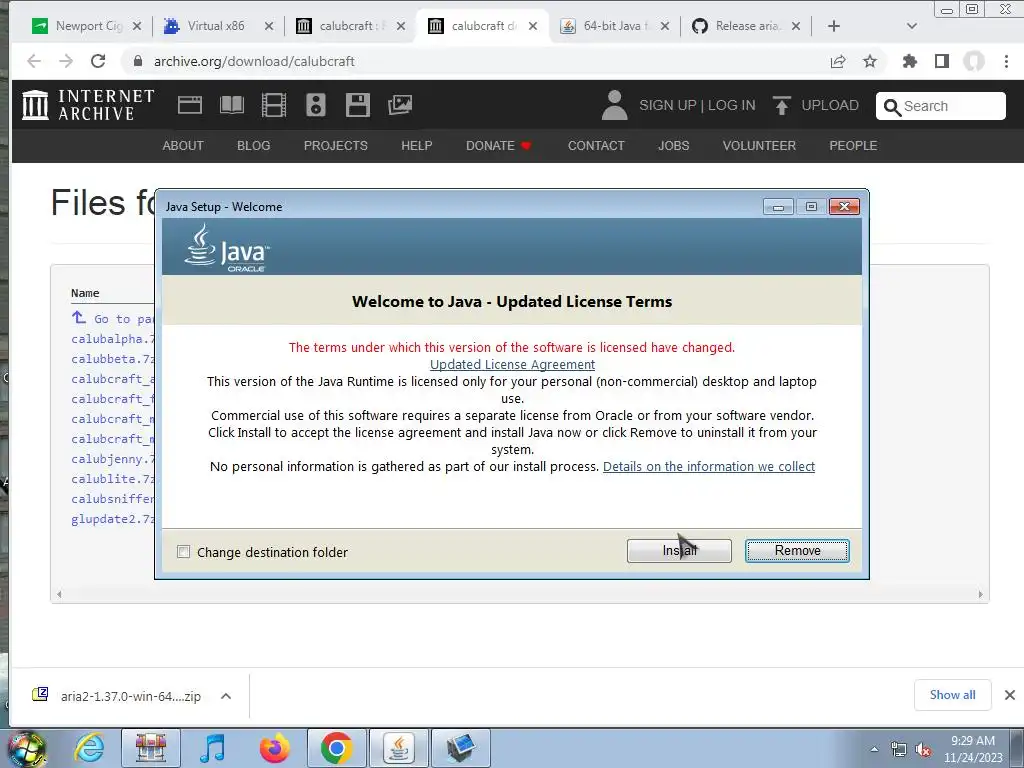Open the CONTACT menu item
1024x768 pixels.
click(596, 146)
